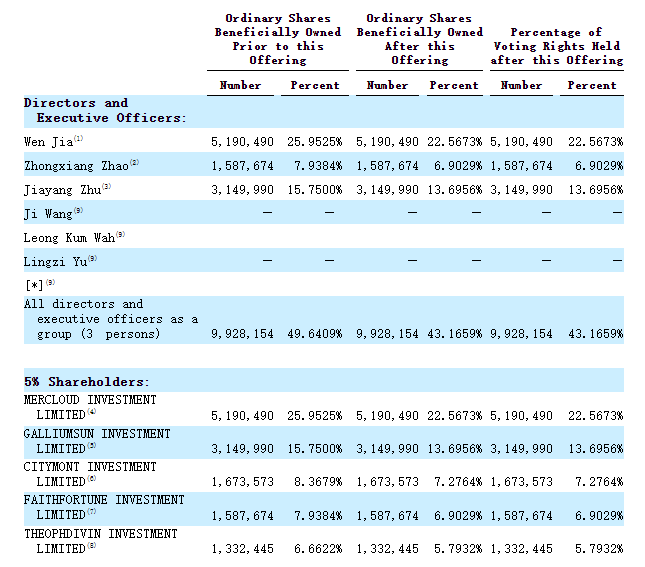
Task: Click the 49.6409% group prior-offering percent
Action: point(315,334)
